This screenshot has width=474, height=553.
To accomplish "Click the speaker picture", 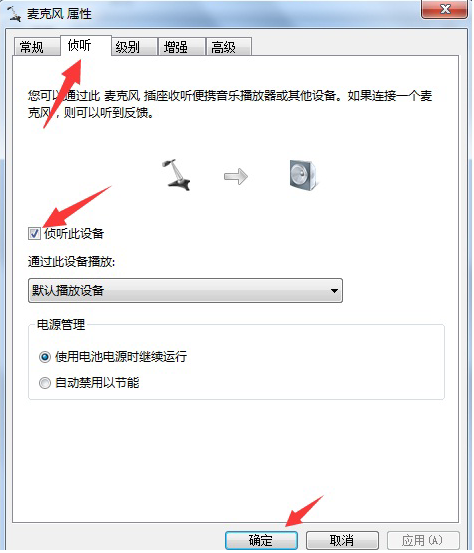I will (x=303, y=175).
